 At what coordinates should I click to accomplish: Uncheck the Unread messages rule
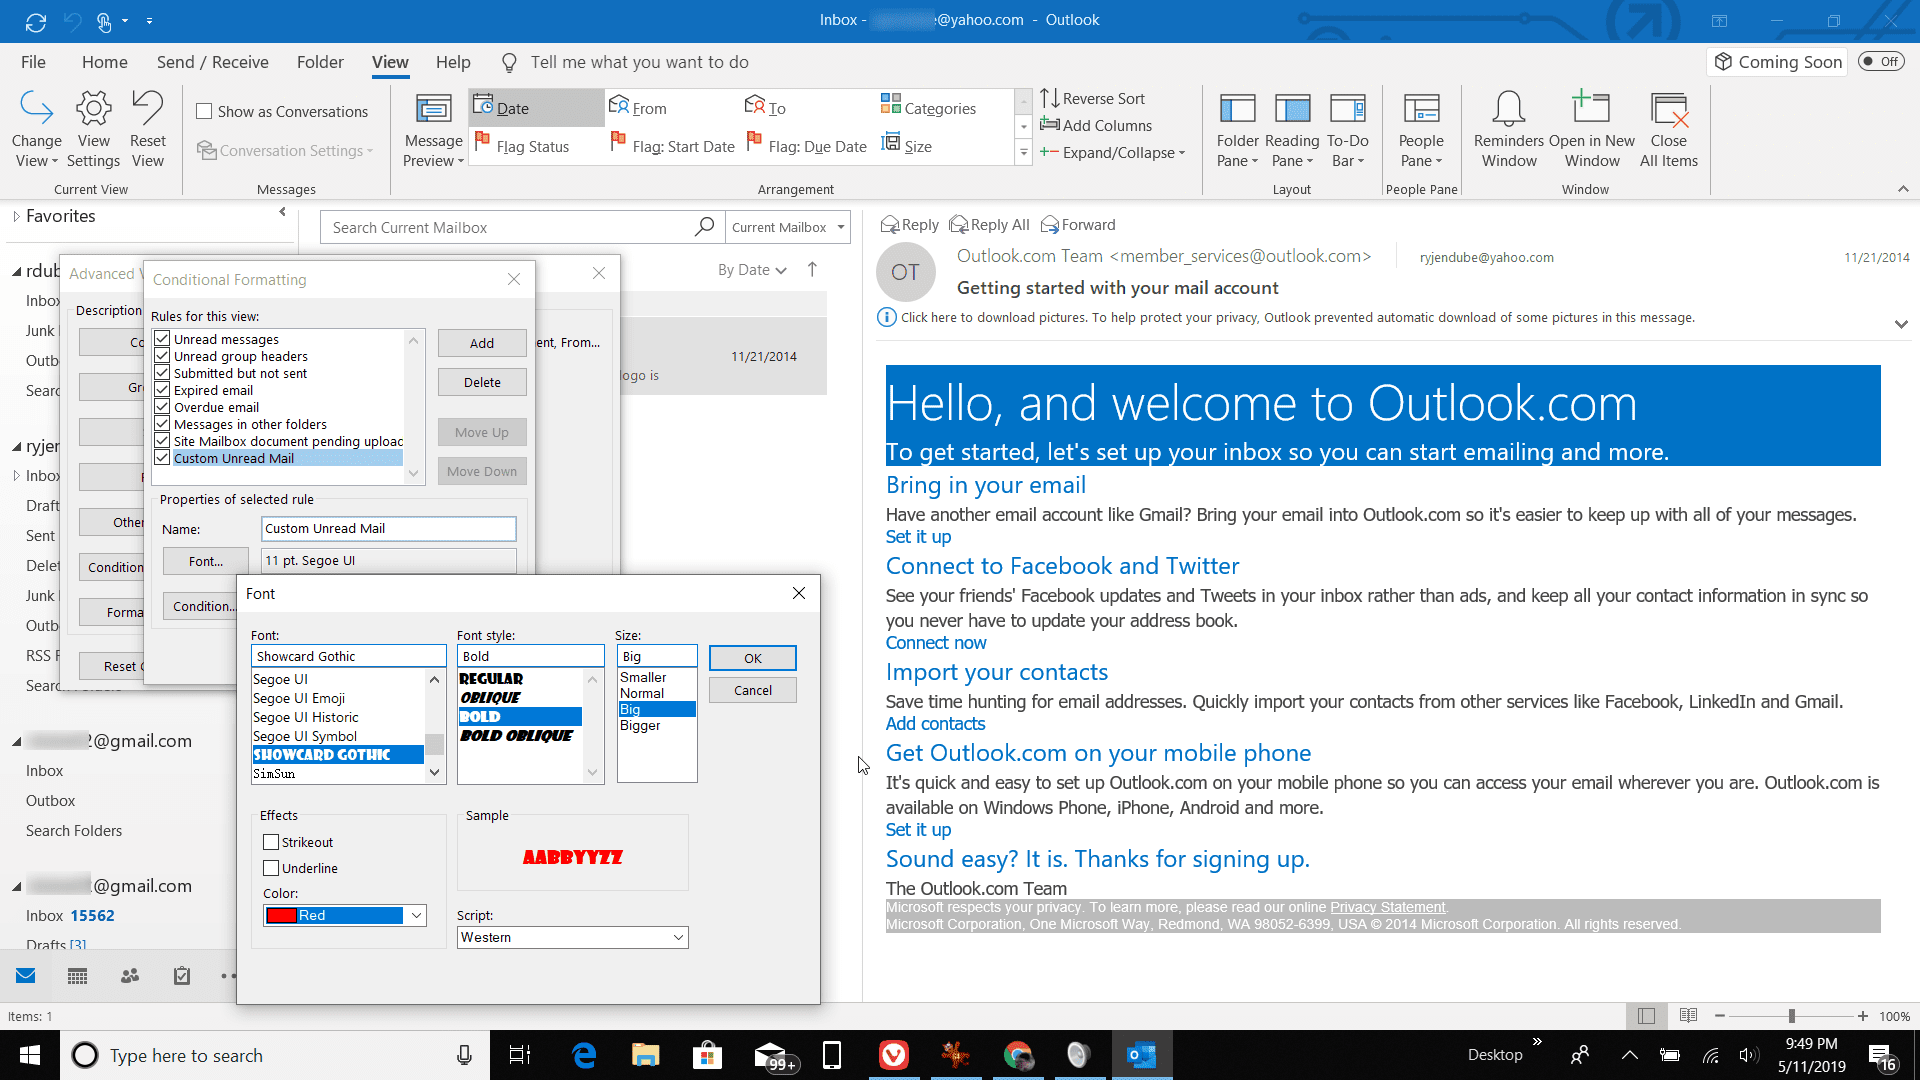point(162,339)
